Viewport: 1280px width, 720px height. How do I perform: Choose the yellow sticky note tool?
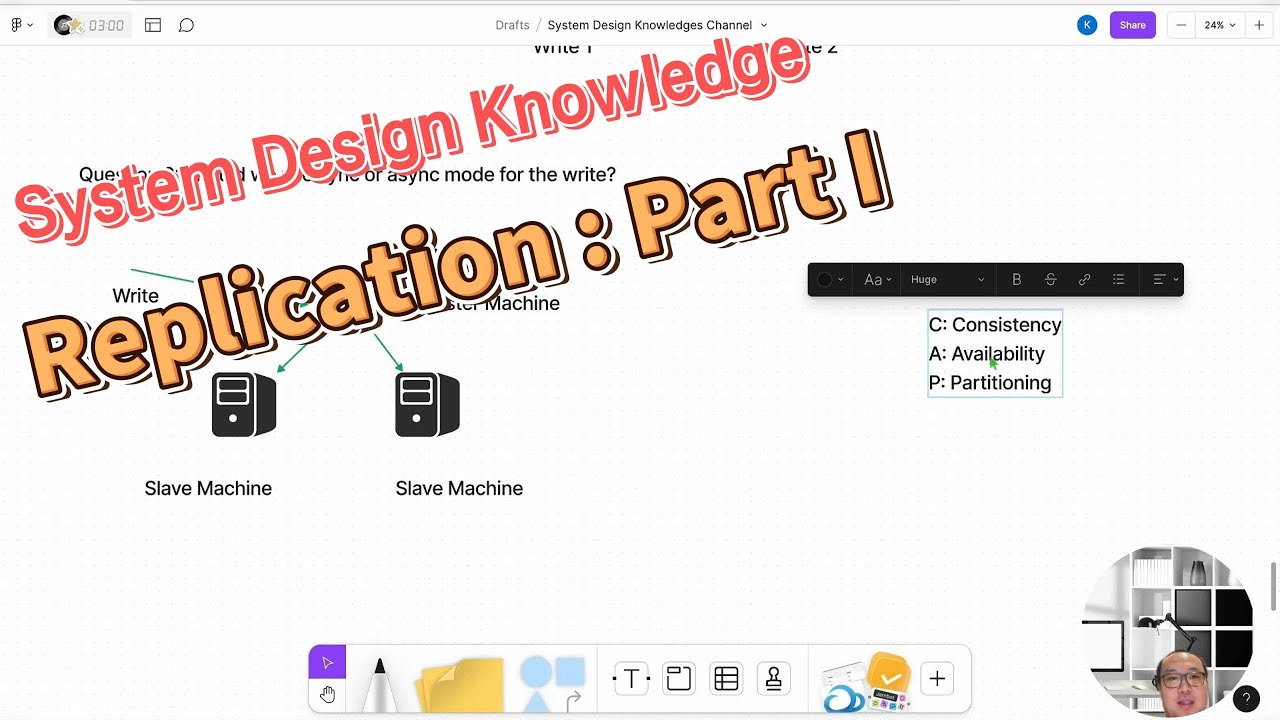460,685
